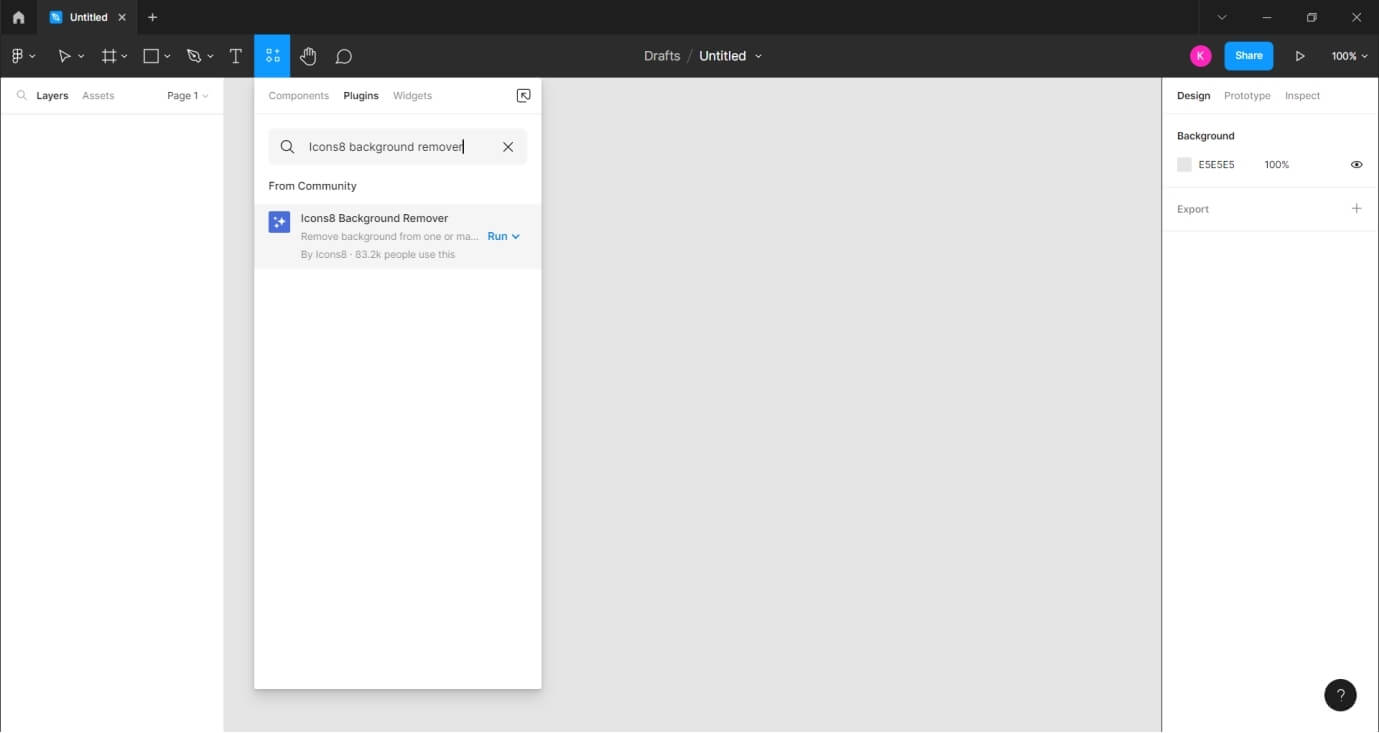This screenshot has height=733, width=1379.
Task: Open the Figma home screen
Action: (18, 17)
